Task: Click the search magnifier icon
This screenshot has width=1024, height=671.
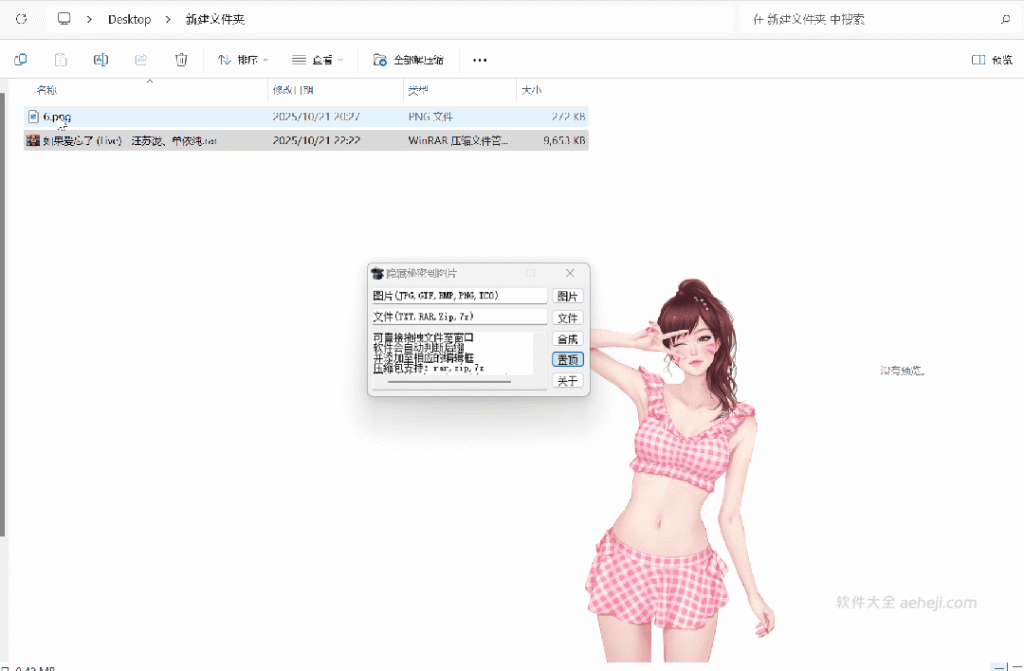Action: 1007,18
